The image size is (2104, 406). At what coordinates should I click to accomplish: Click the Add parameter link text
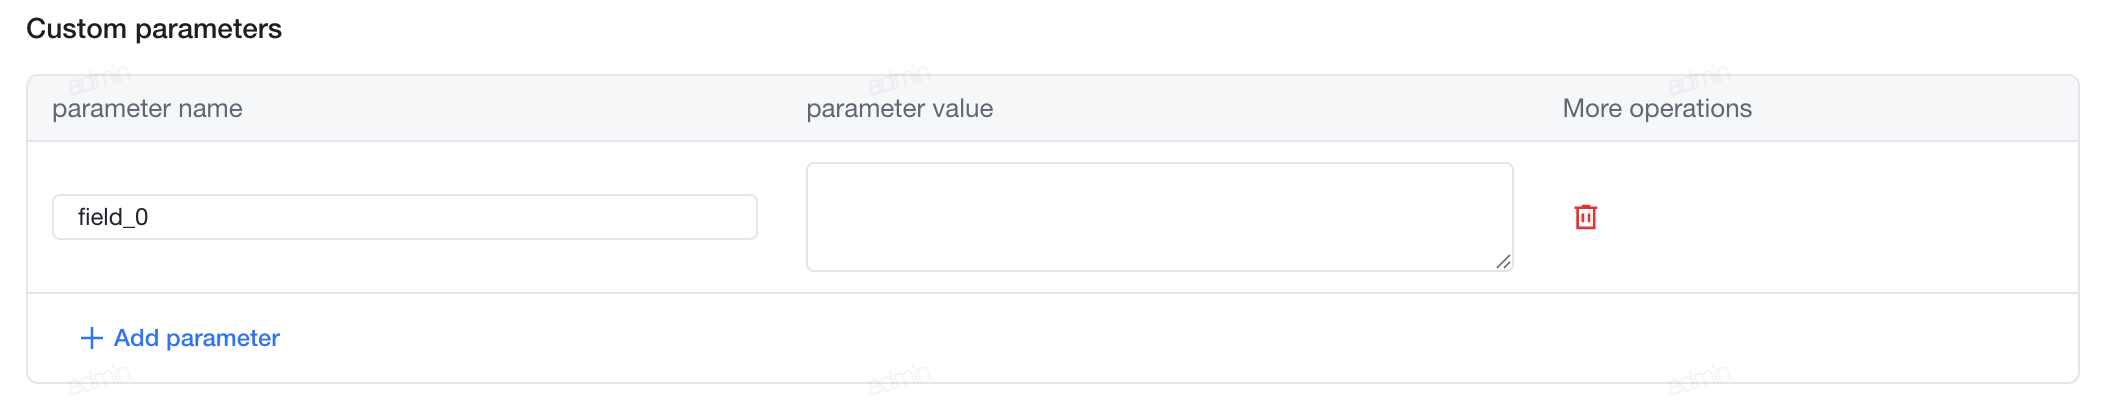(197, 338)
